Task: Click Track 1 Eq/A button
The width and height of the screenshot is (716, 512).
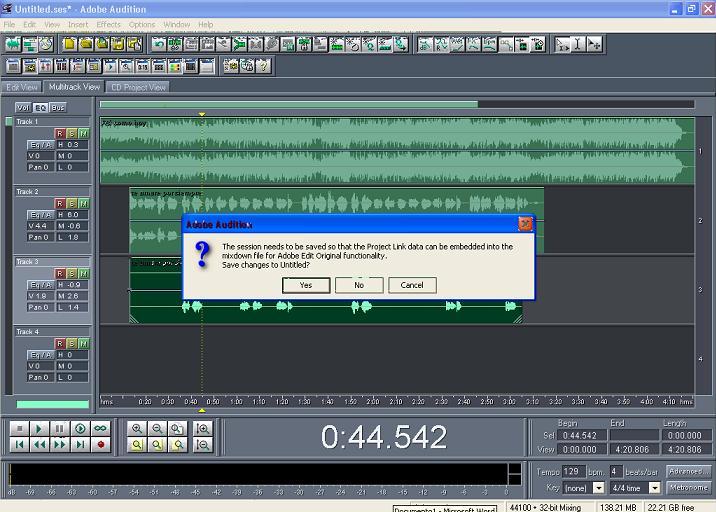Action: (40, 145)
